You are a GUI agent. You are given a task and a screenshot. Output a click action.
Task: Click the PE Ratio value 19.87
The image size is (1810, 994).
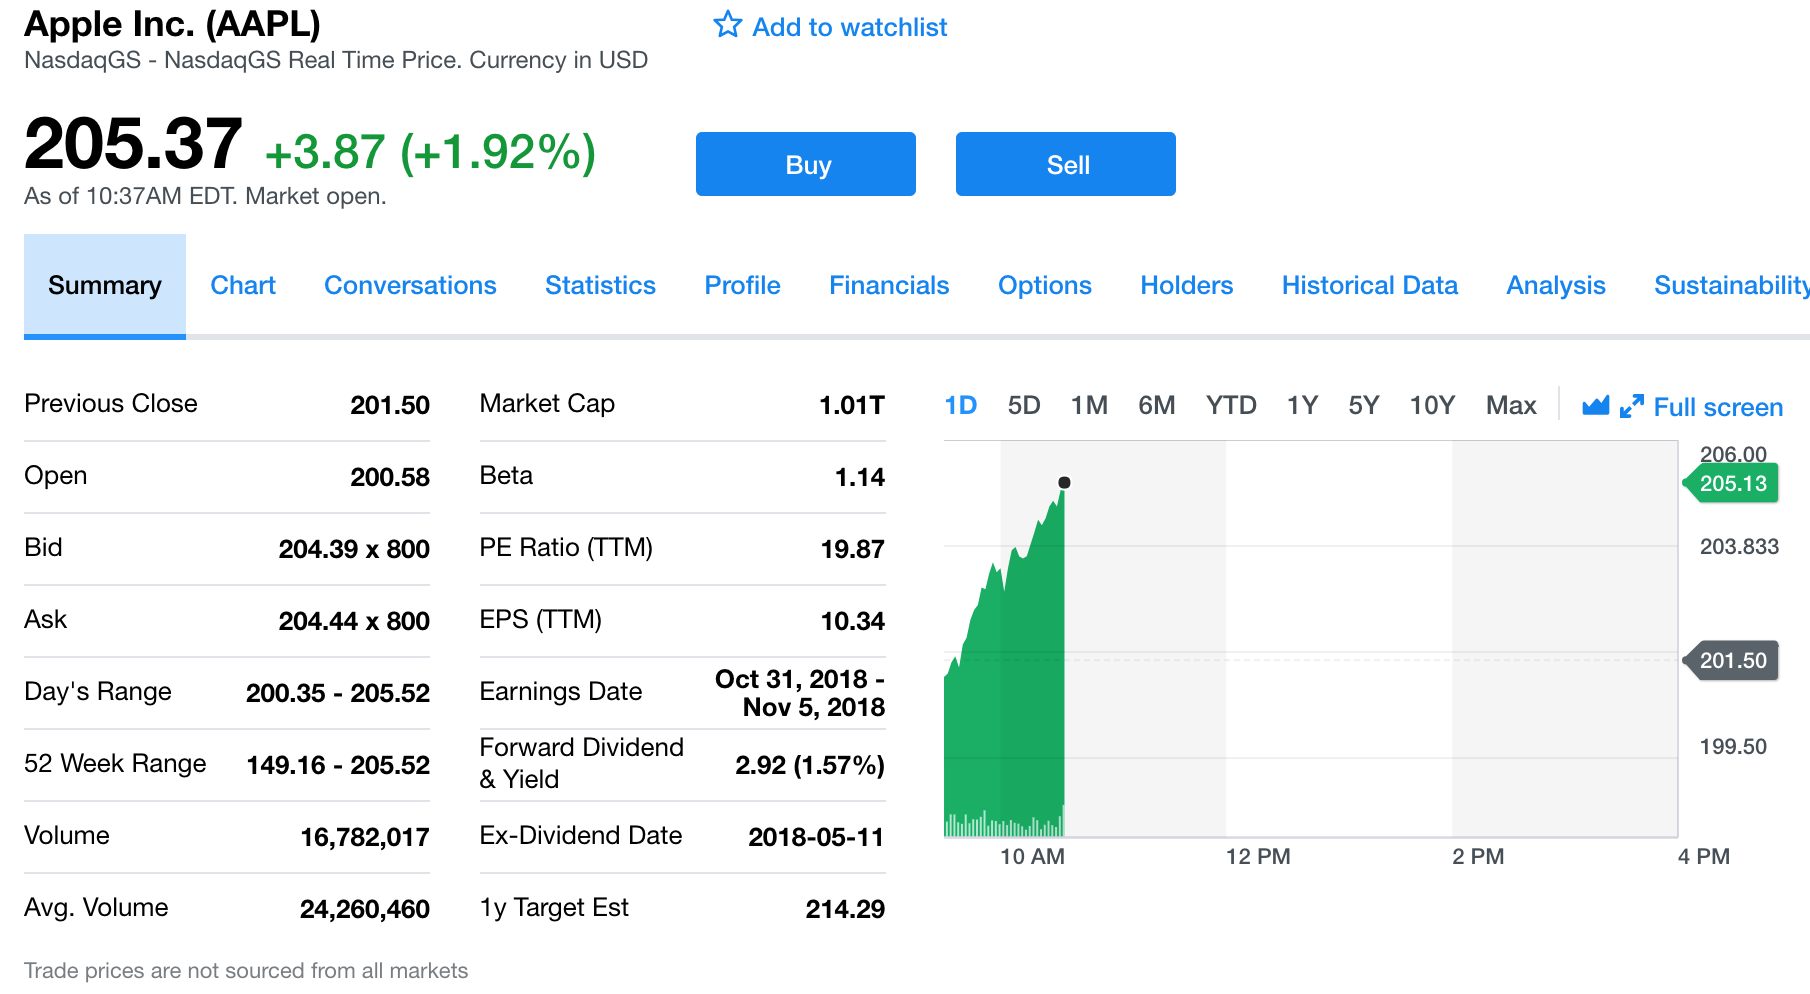click(853, 549)
